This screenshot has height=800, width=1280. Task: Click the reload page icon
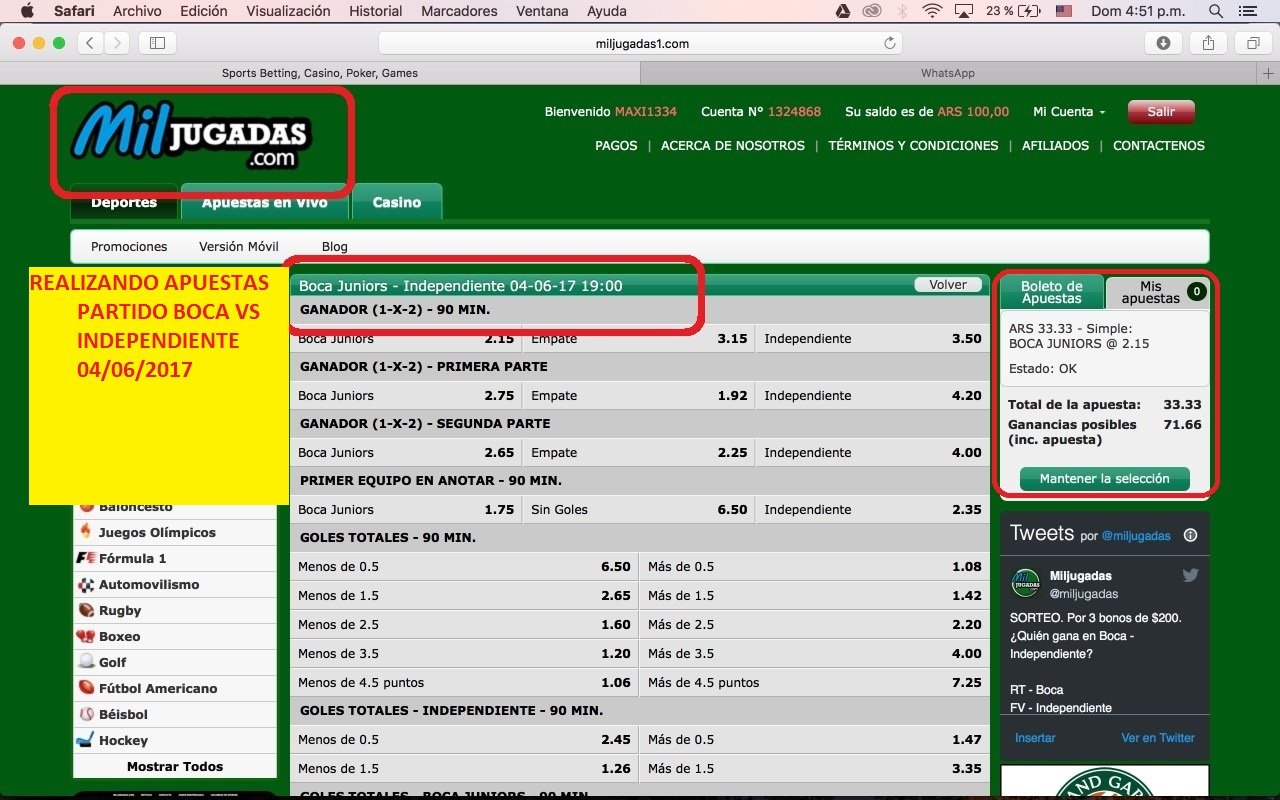pos(889,43)
